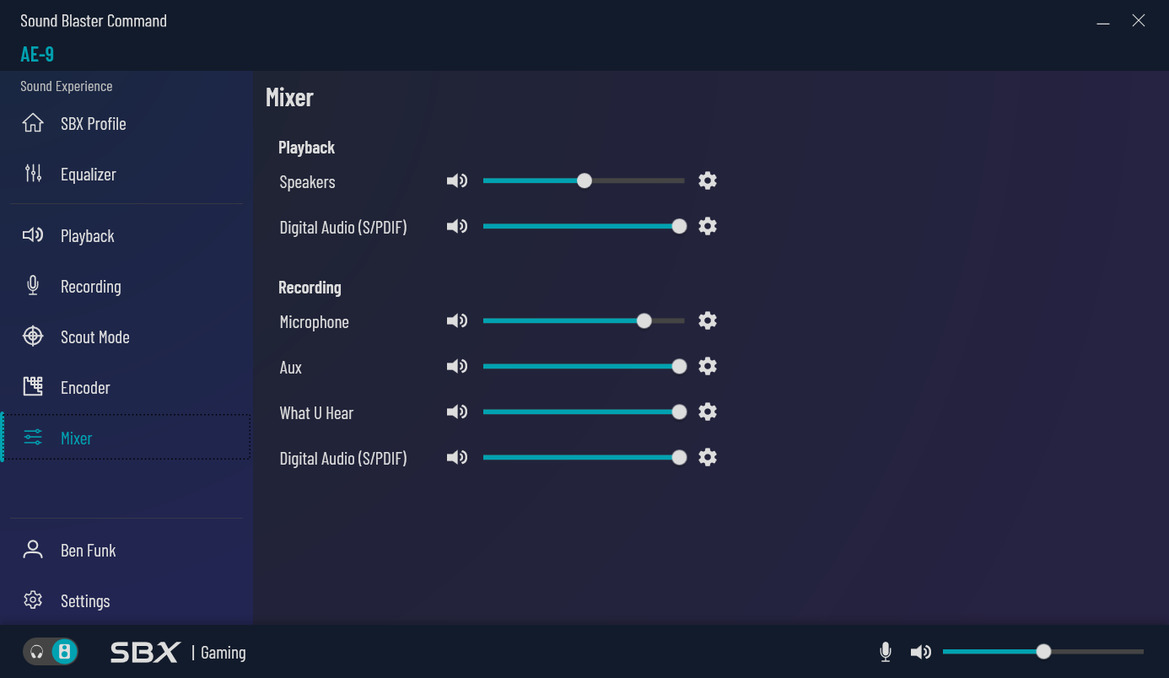This screenshot has height=678, width=1169.
Task: Mute microphone from bottom bar
Action: tap(885, 652)
